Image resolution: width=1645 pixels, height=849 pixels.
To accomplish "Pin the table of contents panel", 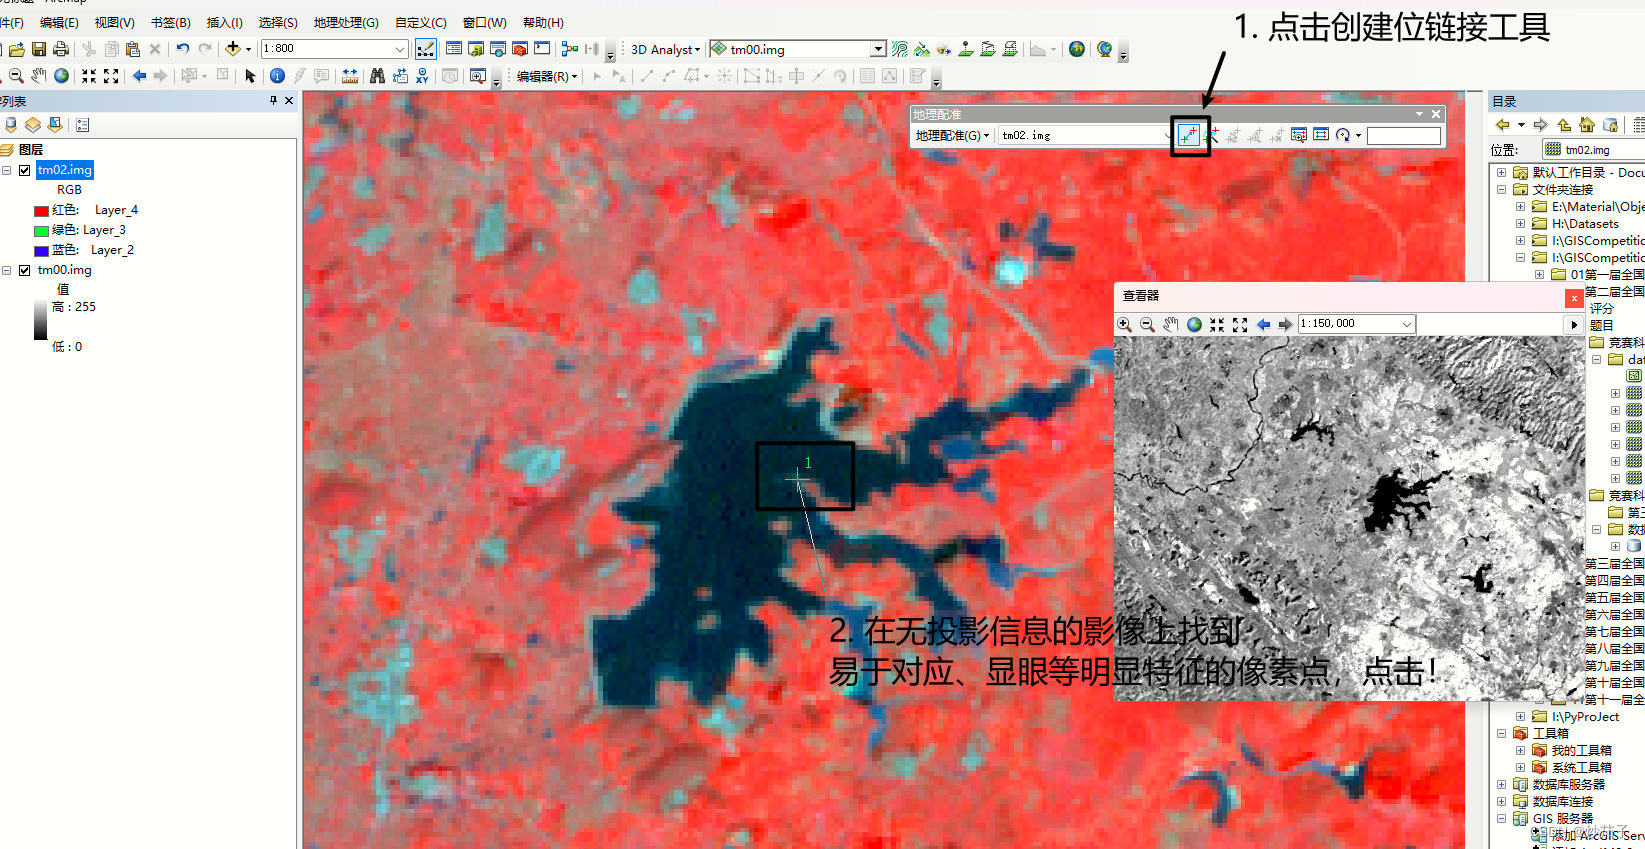I will (x=273, y=100).
